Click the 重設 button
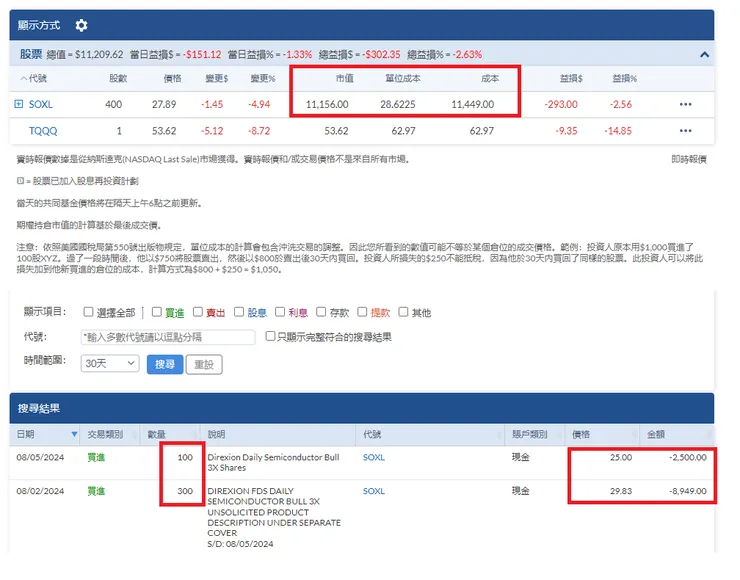Image resolution: width=740 pixels, height=580 pixels. click(204, 364)
